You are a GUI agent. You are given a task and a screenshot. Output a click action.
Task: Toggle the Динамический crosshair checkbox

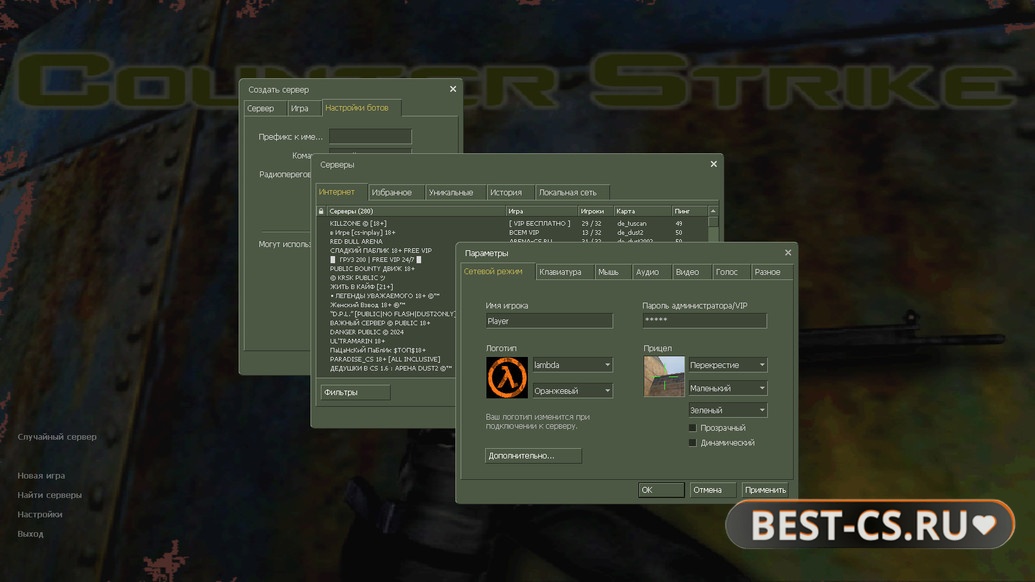[692, 443]
